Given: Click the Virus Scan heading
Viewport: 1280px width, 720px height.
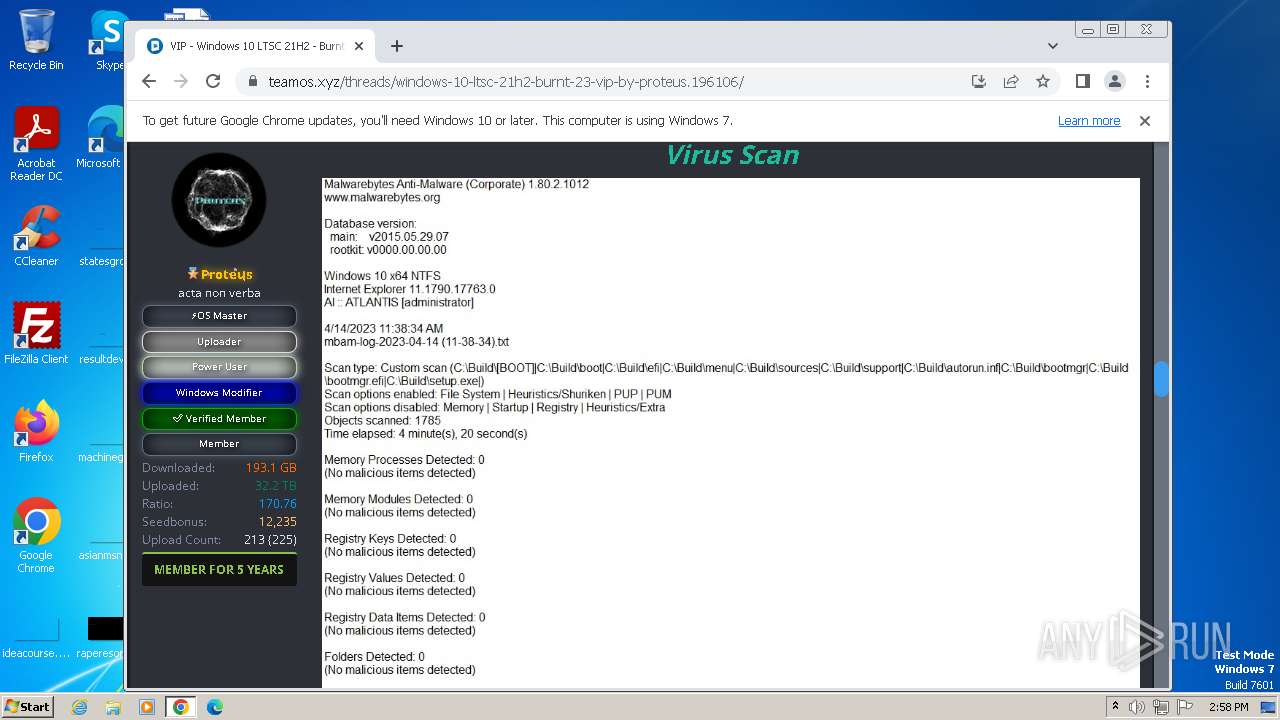Looking at the screenshot, I should tap(733, 155).
